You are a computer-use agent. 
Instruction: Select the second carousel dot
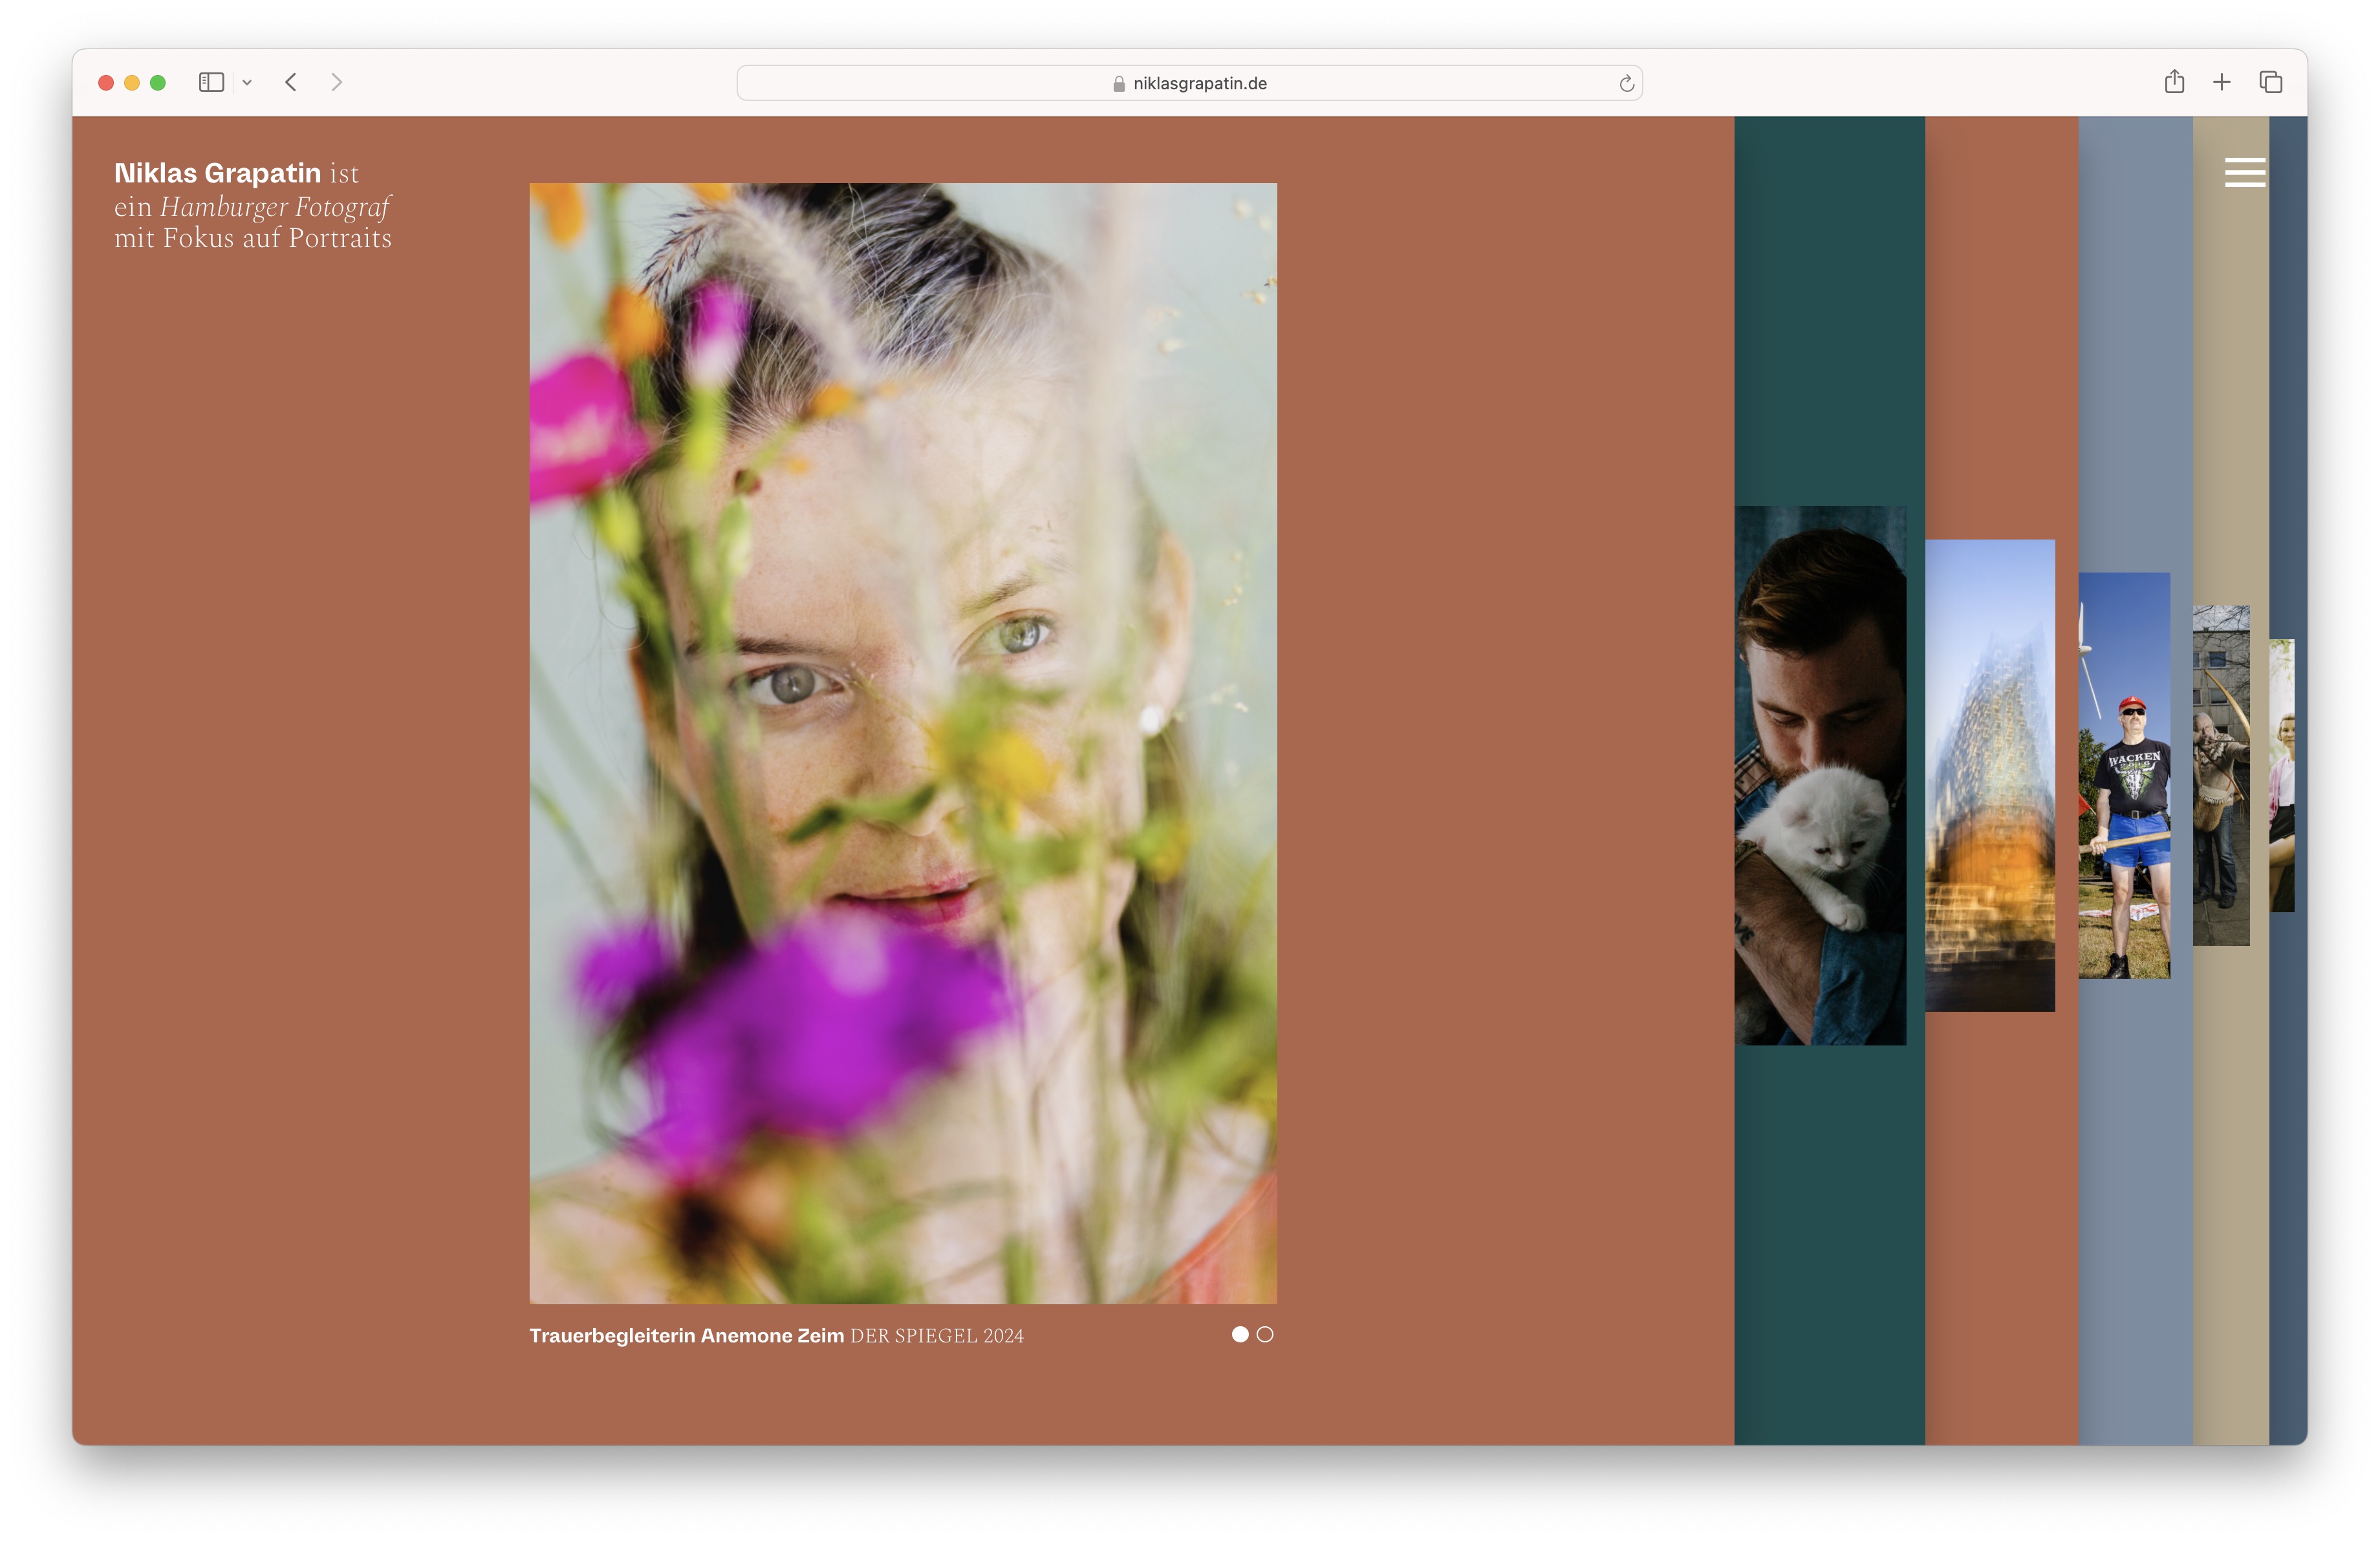(x=1266, y=1334)
